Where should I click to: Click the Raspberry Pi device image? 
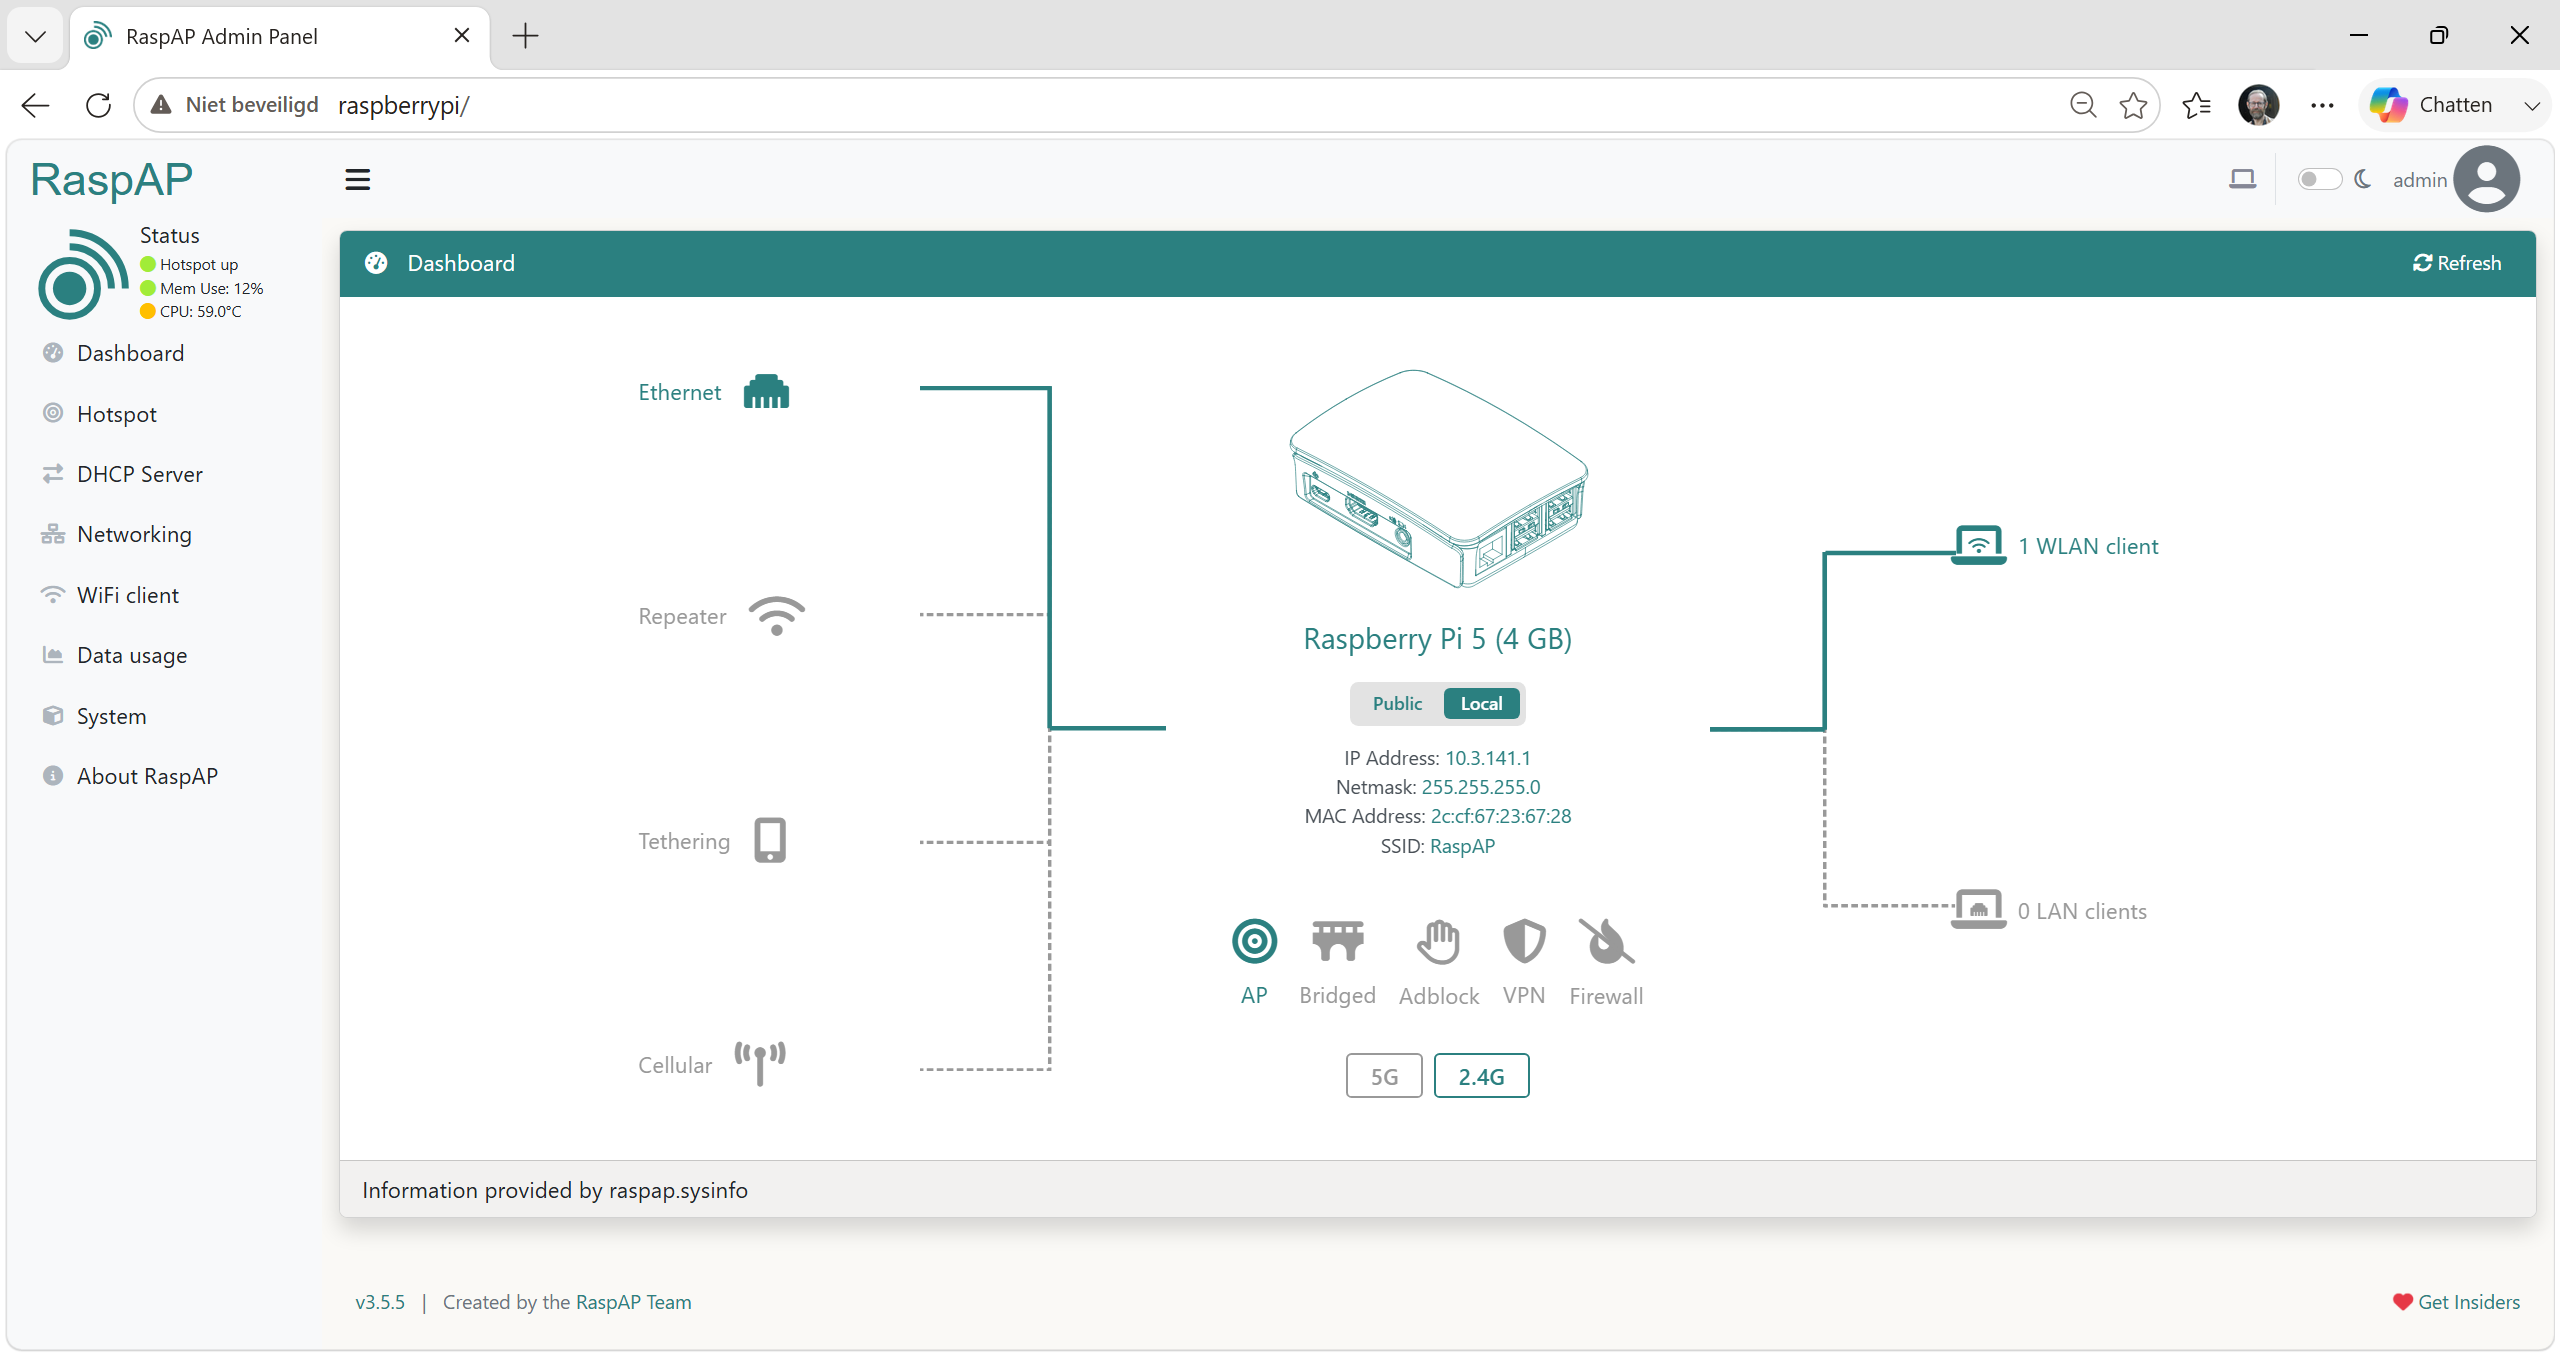click(x=1438, y=478)
